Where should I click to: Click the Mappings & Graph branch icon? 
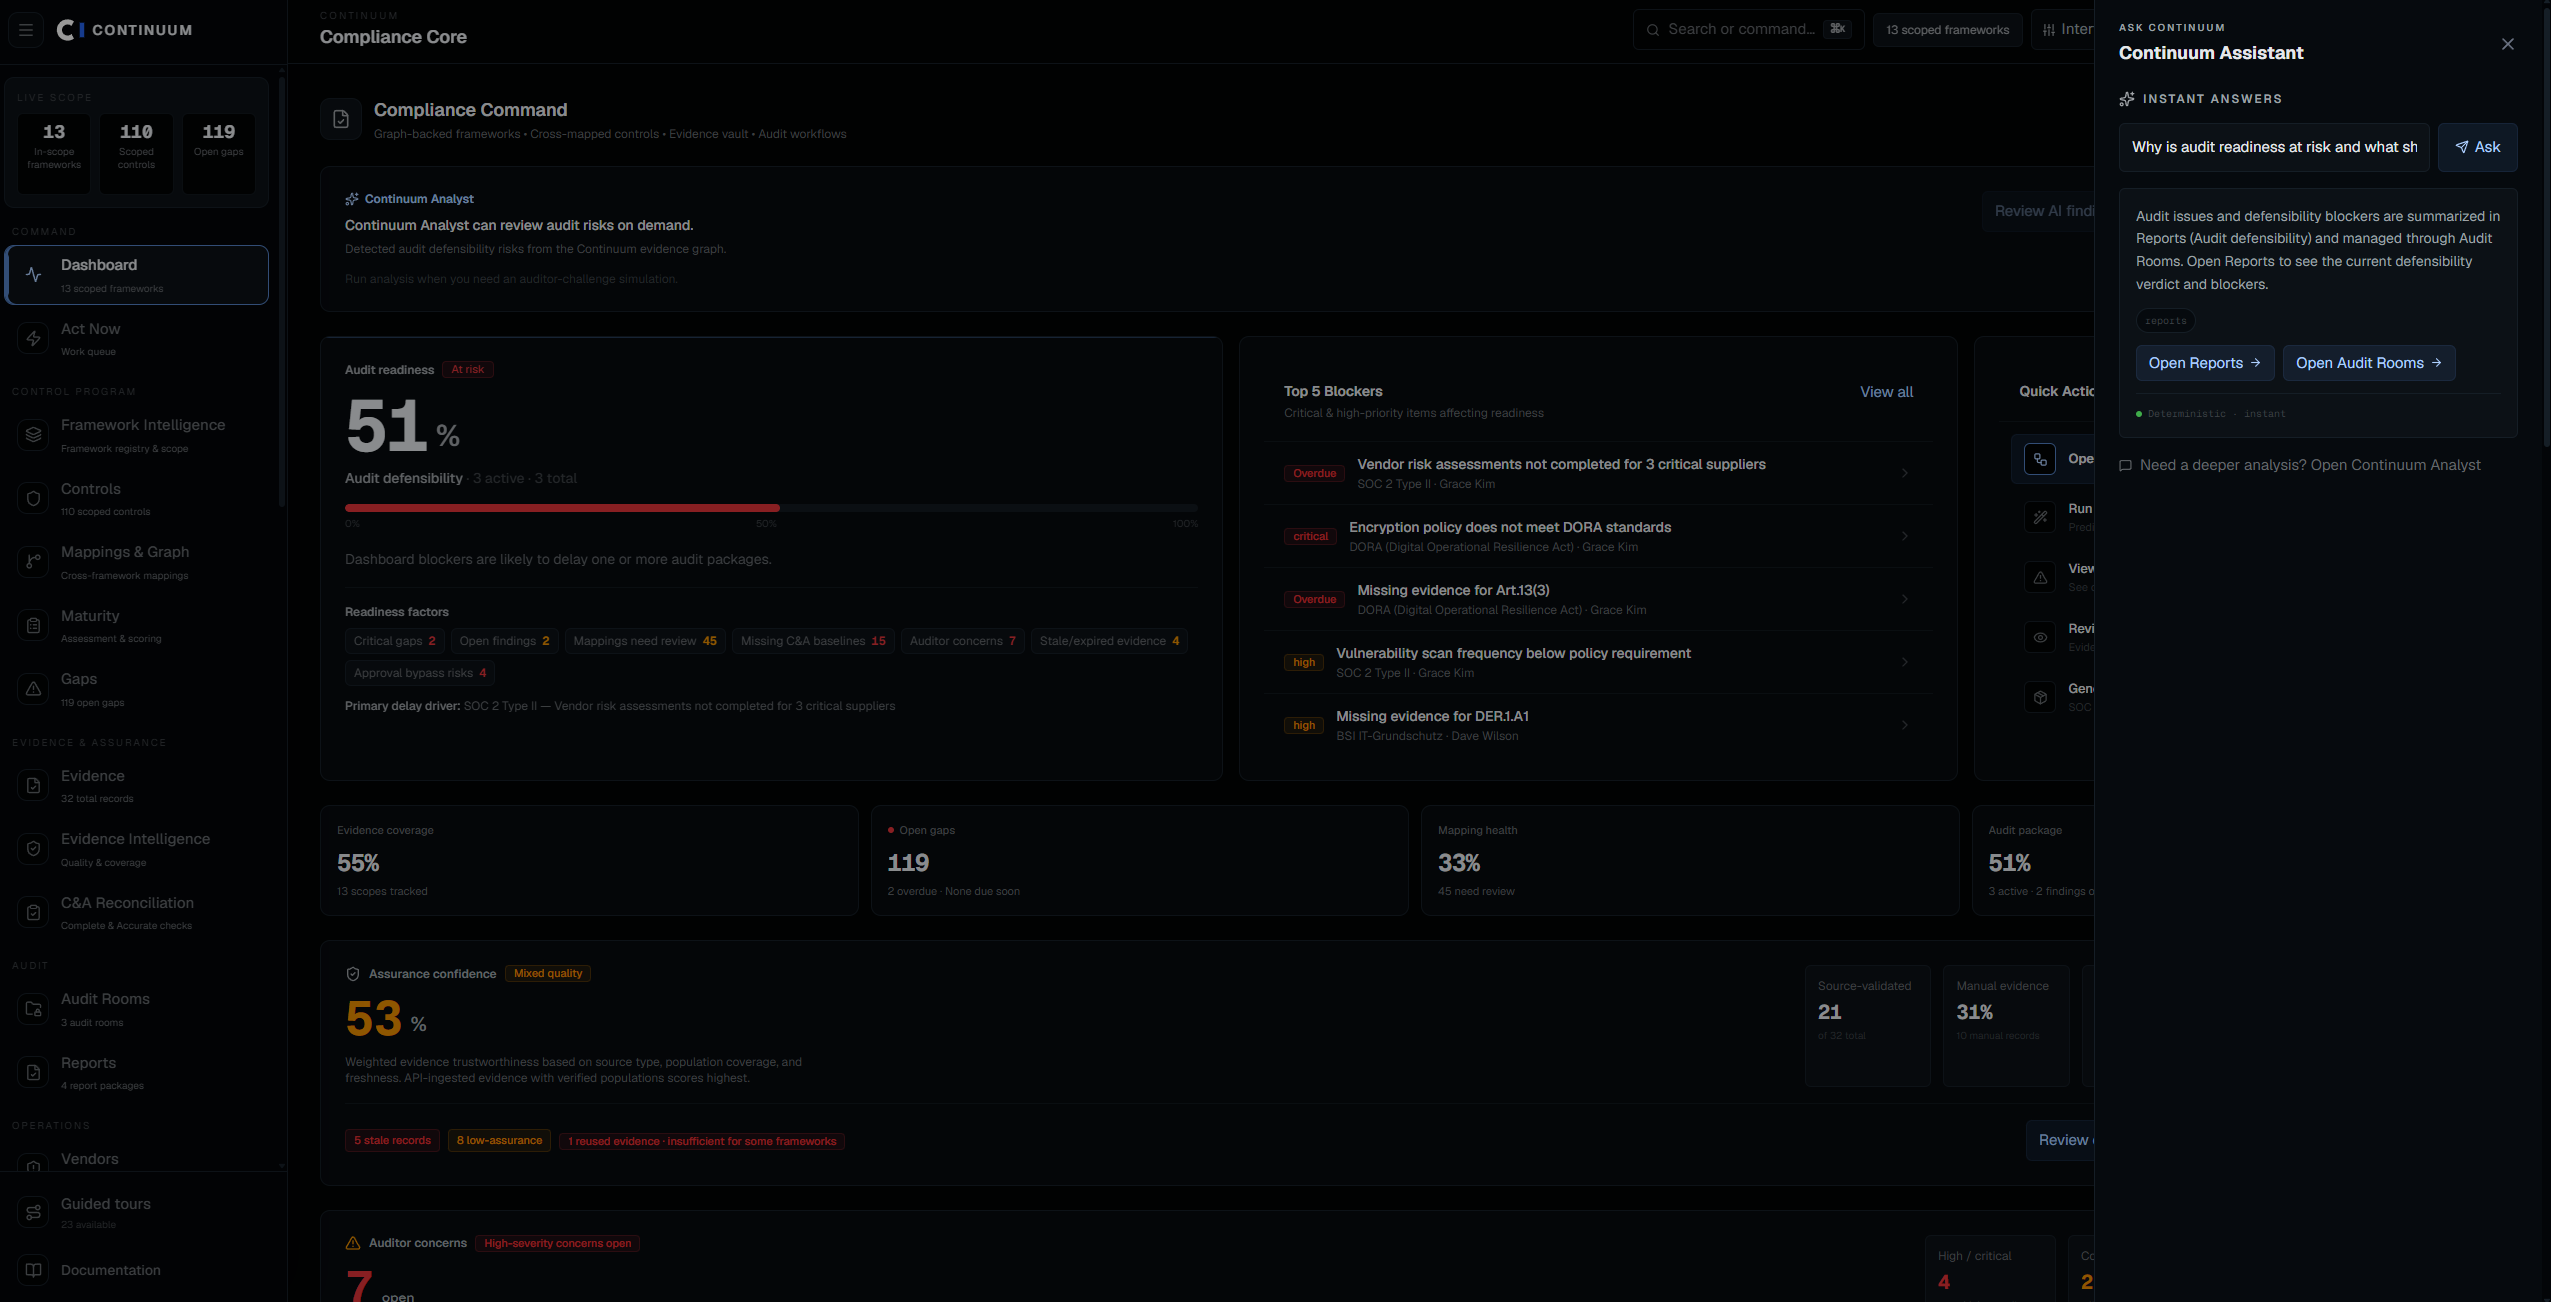[34, 562]
